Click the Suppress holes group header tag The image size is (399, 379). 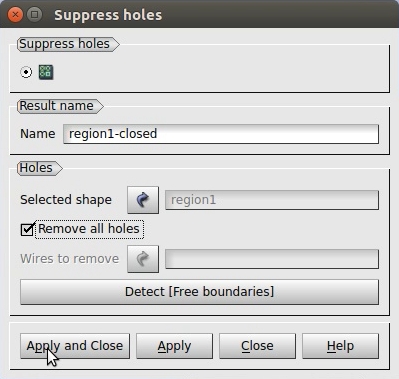68,44
